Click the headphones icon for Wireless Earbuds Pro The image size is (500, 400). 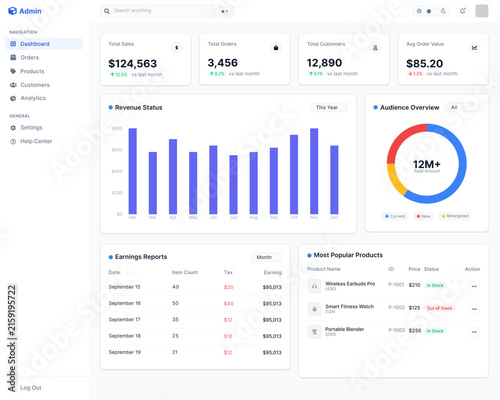(x=314, y=286)
